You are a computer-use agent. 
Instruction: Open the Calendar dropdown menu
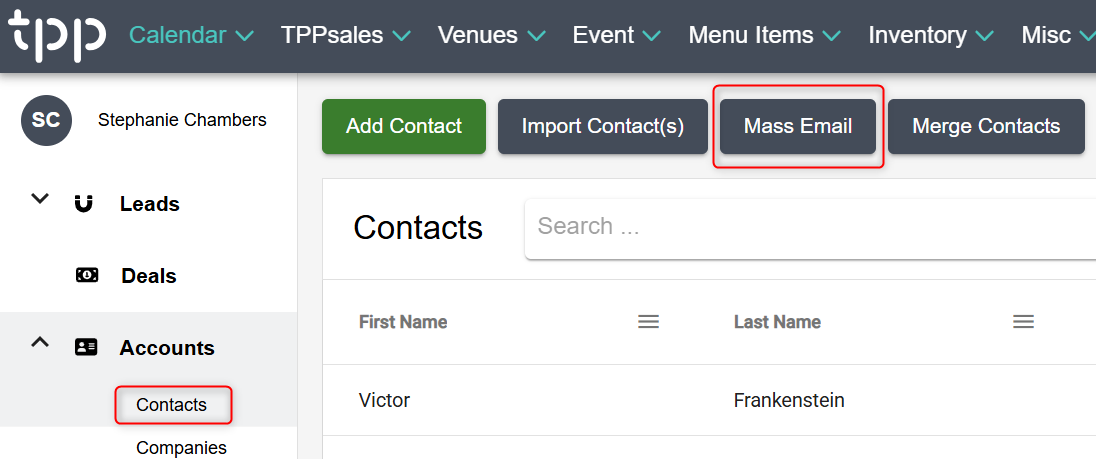click(191, 36)
